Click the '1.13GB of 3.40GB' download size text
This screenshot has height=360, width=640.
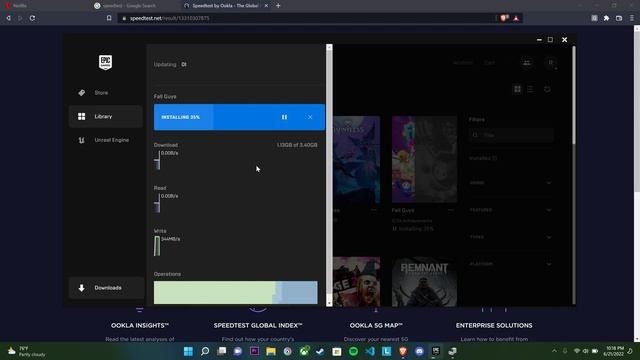pos(297,145)
